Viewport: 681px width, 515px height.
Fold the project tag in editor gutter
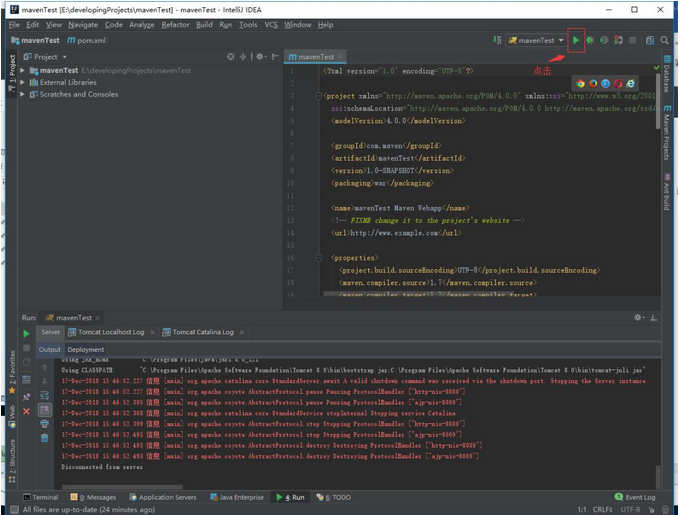pyautogui.click(x=318, y=96)
